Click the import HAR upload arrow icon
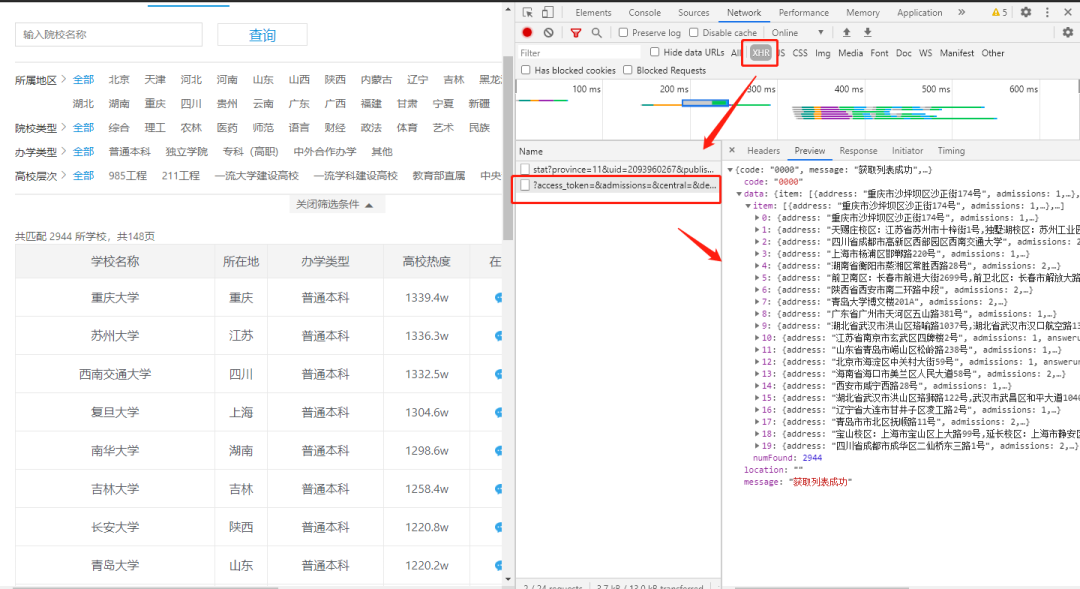This screenshot has width=1080, height=589. pyautogui.click(x=847, y=32)
